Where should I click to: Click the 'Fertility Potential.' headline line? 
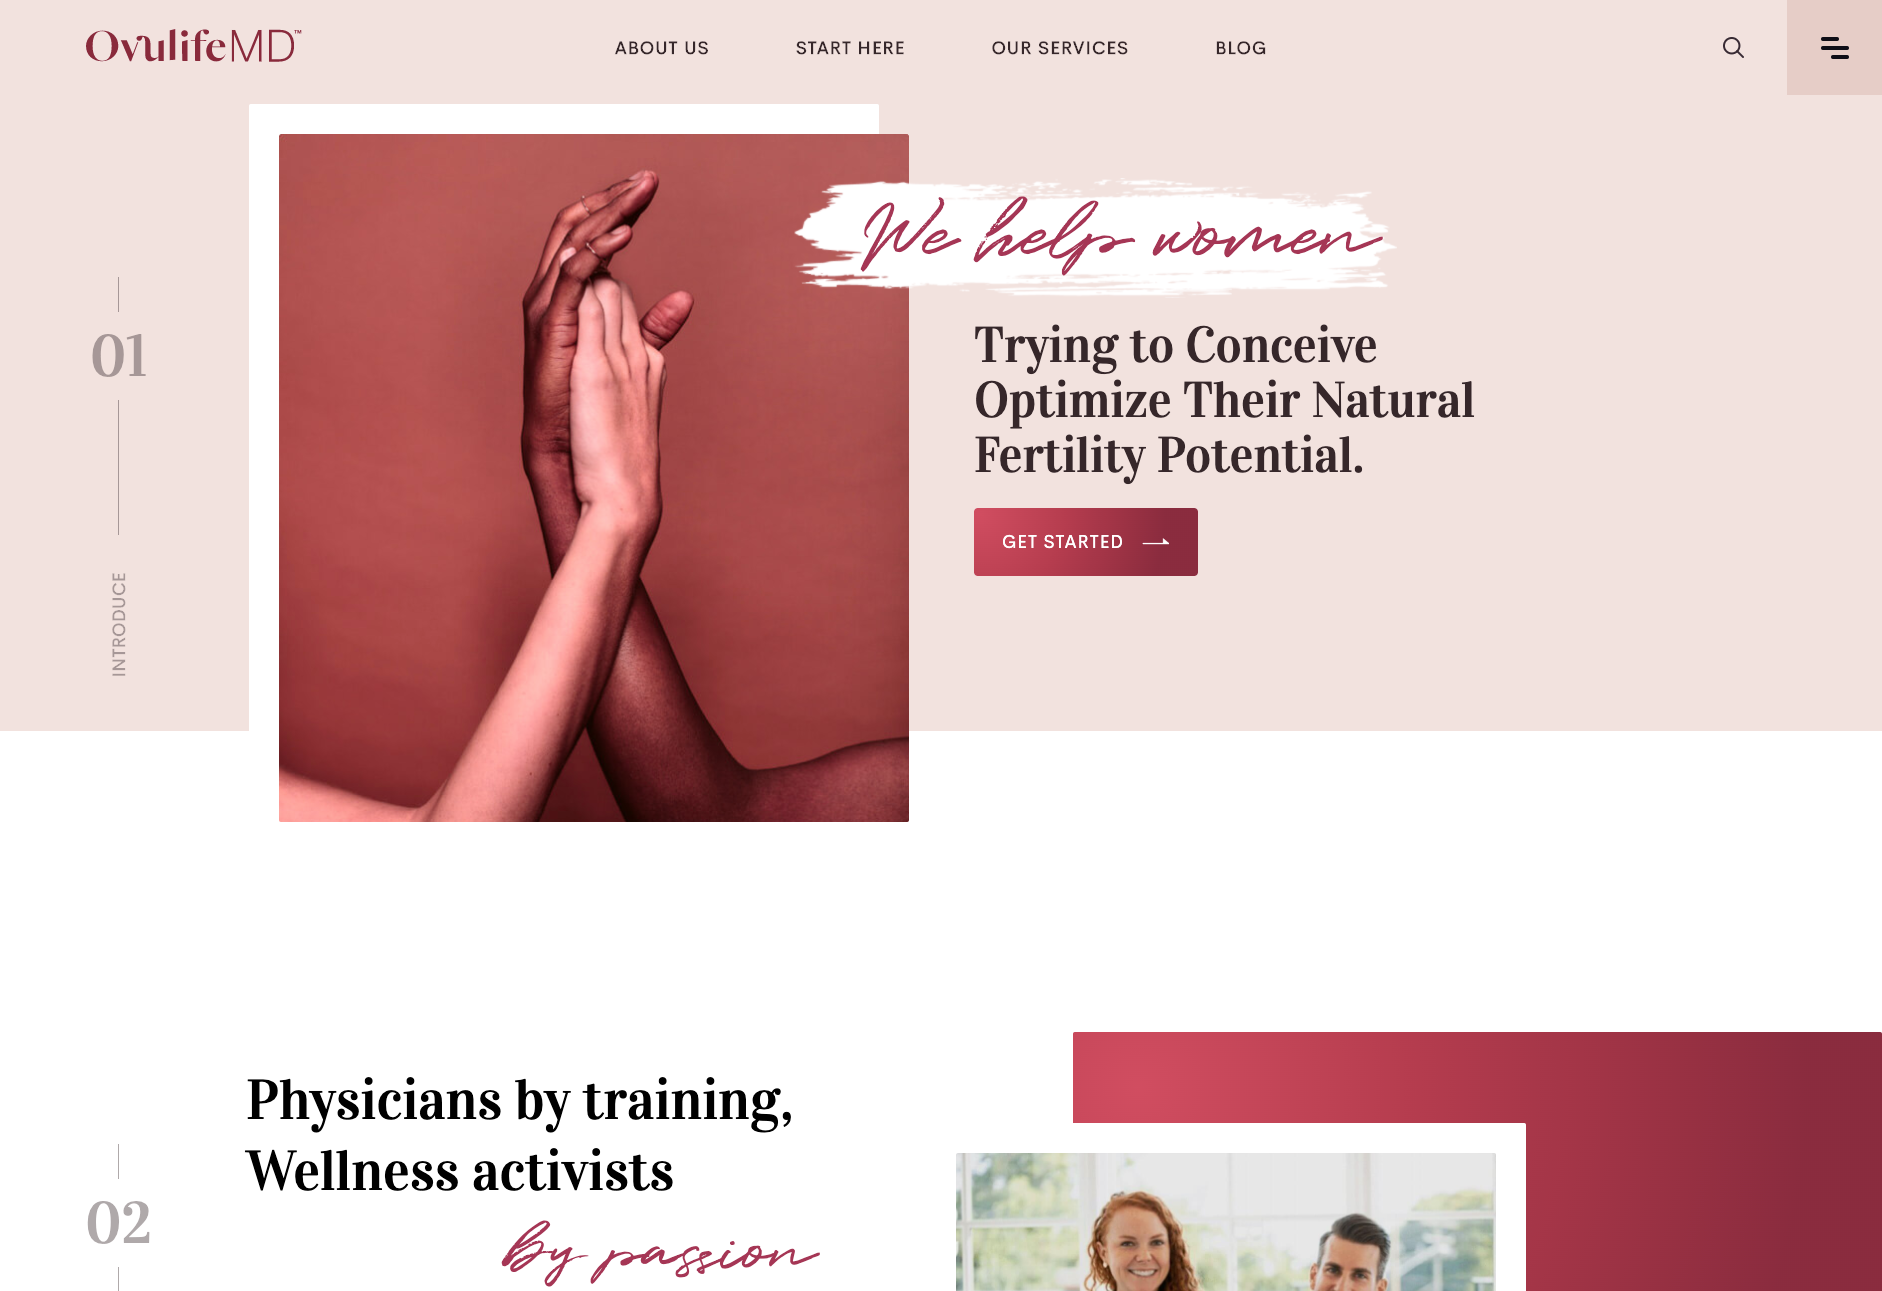click(1169, 456)
